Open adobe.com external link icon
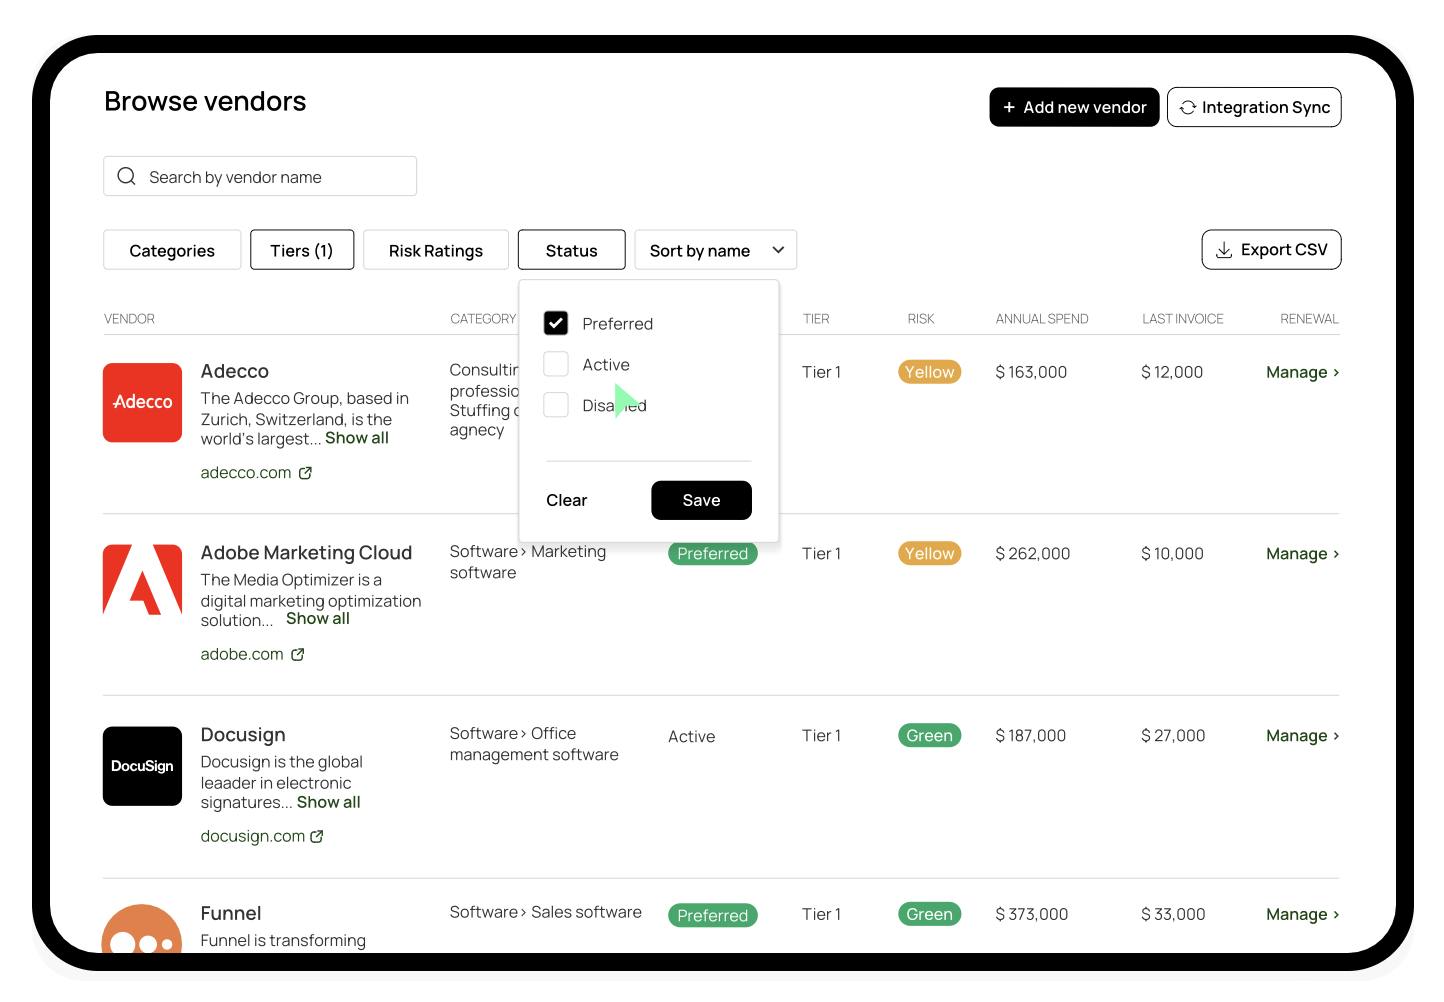Screen dimensions: 1444x1002 [297, 655]
